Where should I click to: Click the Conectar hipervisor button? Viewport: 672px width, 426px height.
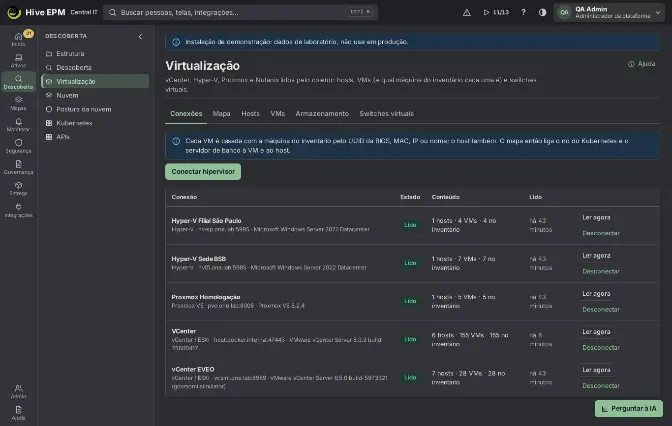click(203, 171)
